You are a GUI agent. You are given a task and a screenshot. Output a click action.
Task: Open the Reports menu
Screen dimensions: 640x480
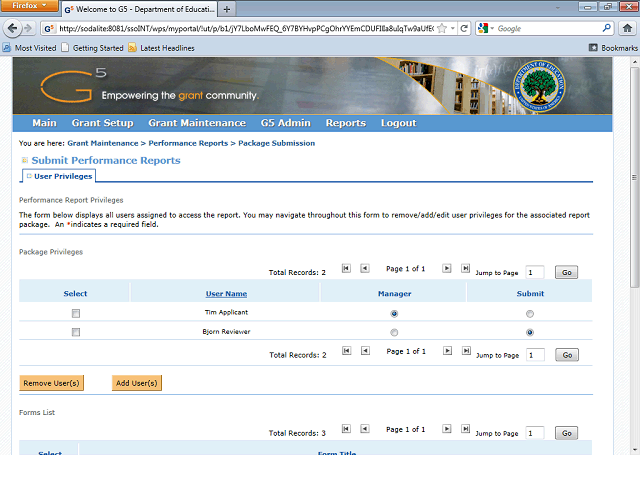346,123
